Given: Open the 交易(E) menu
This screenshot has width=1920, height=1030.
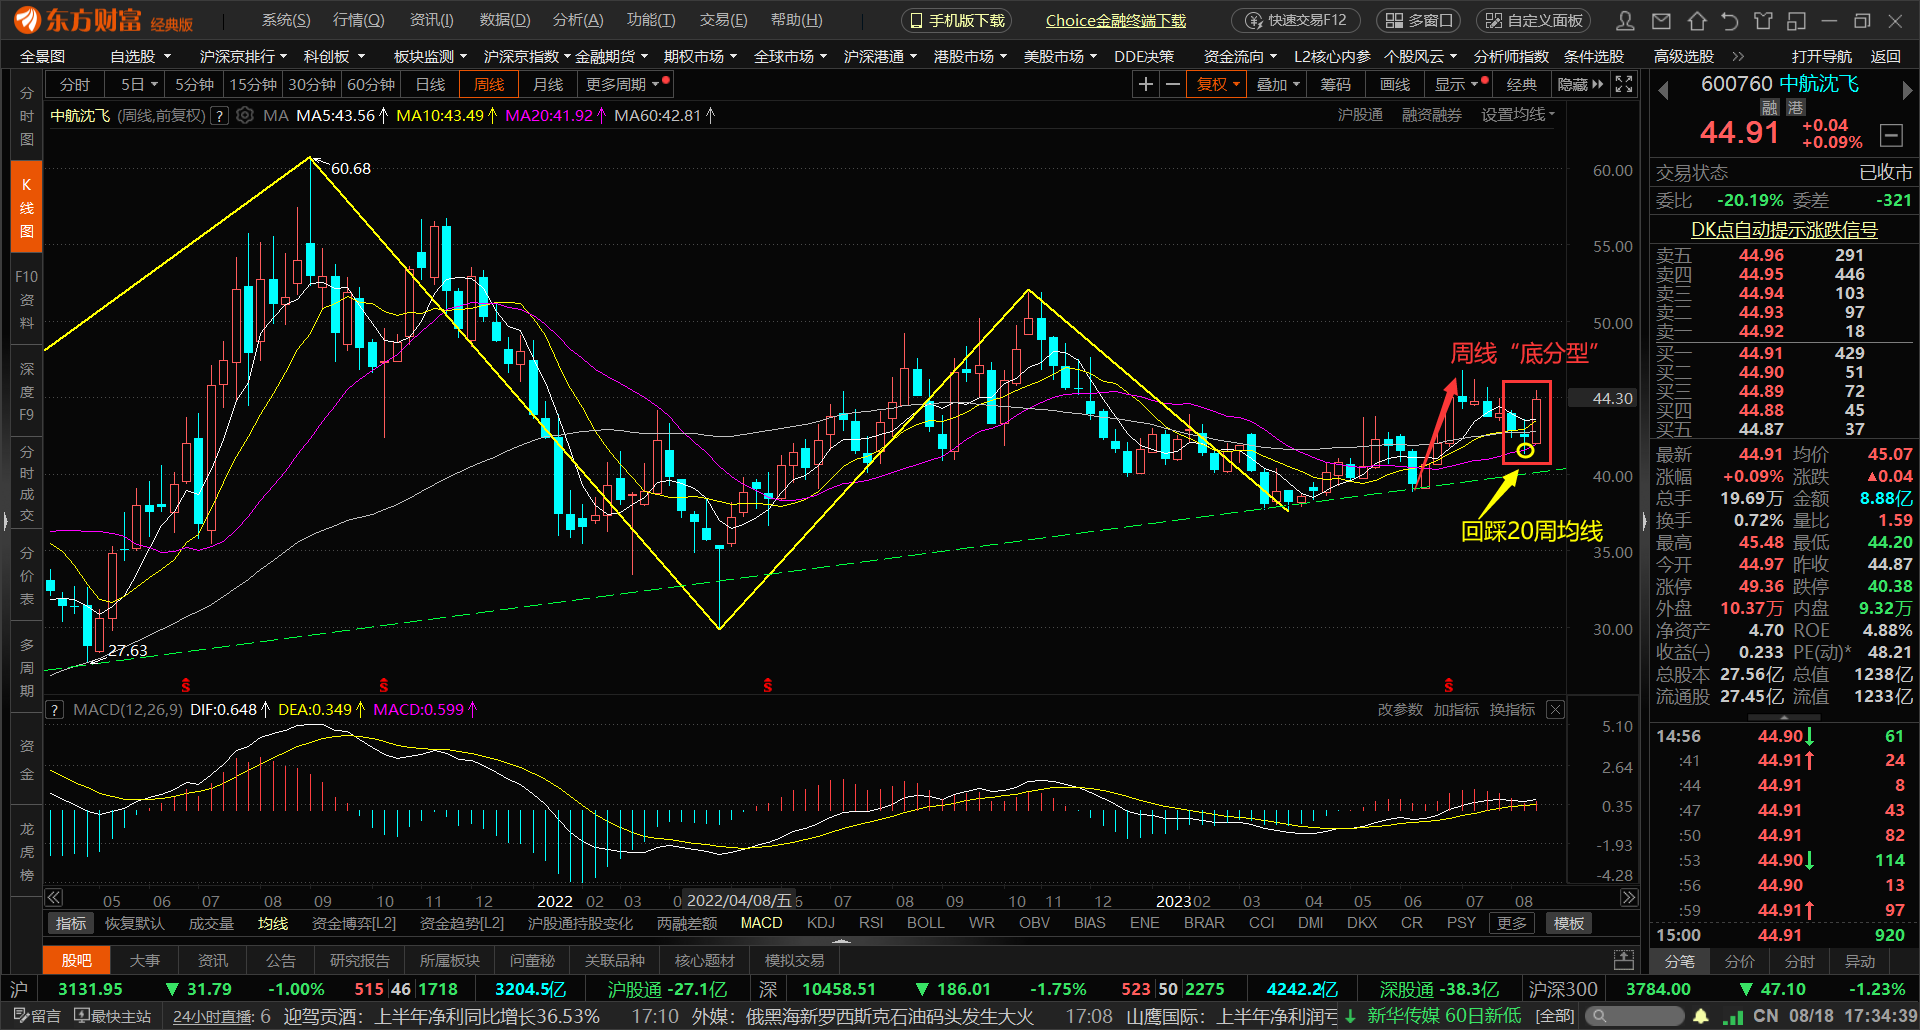Looking at the screenshot, I should point(723,20).
